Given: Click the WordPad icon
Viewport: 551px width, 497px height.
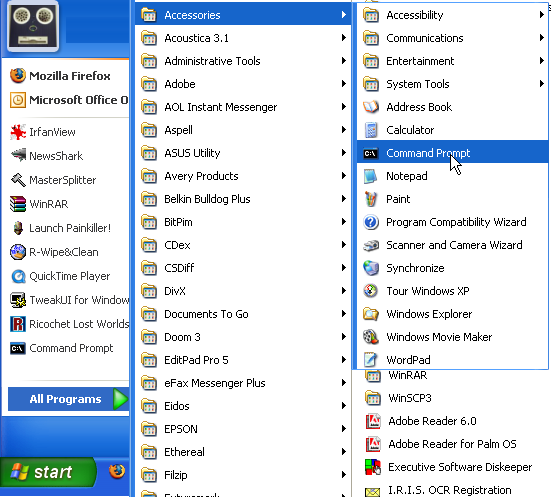Looking at the screenshot, I should (x=370, y=360).
